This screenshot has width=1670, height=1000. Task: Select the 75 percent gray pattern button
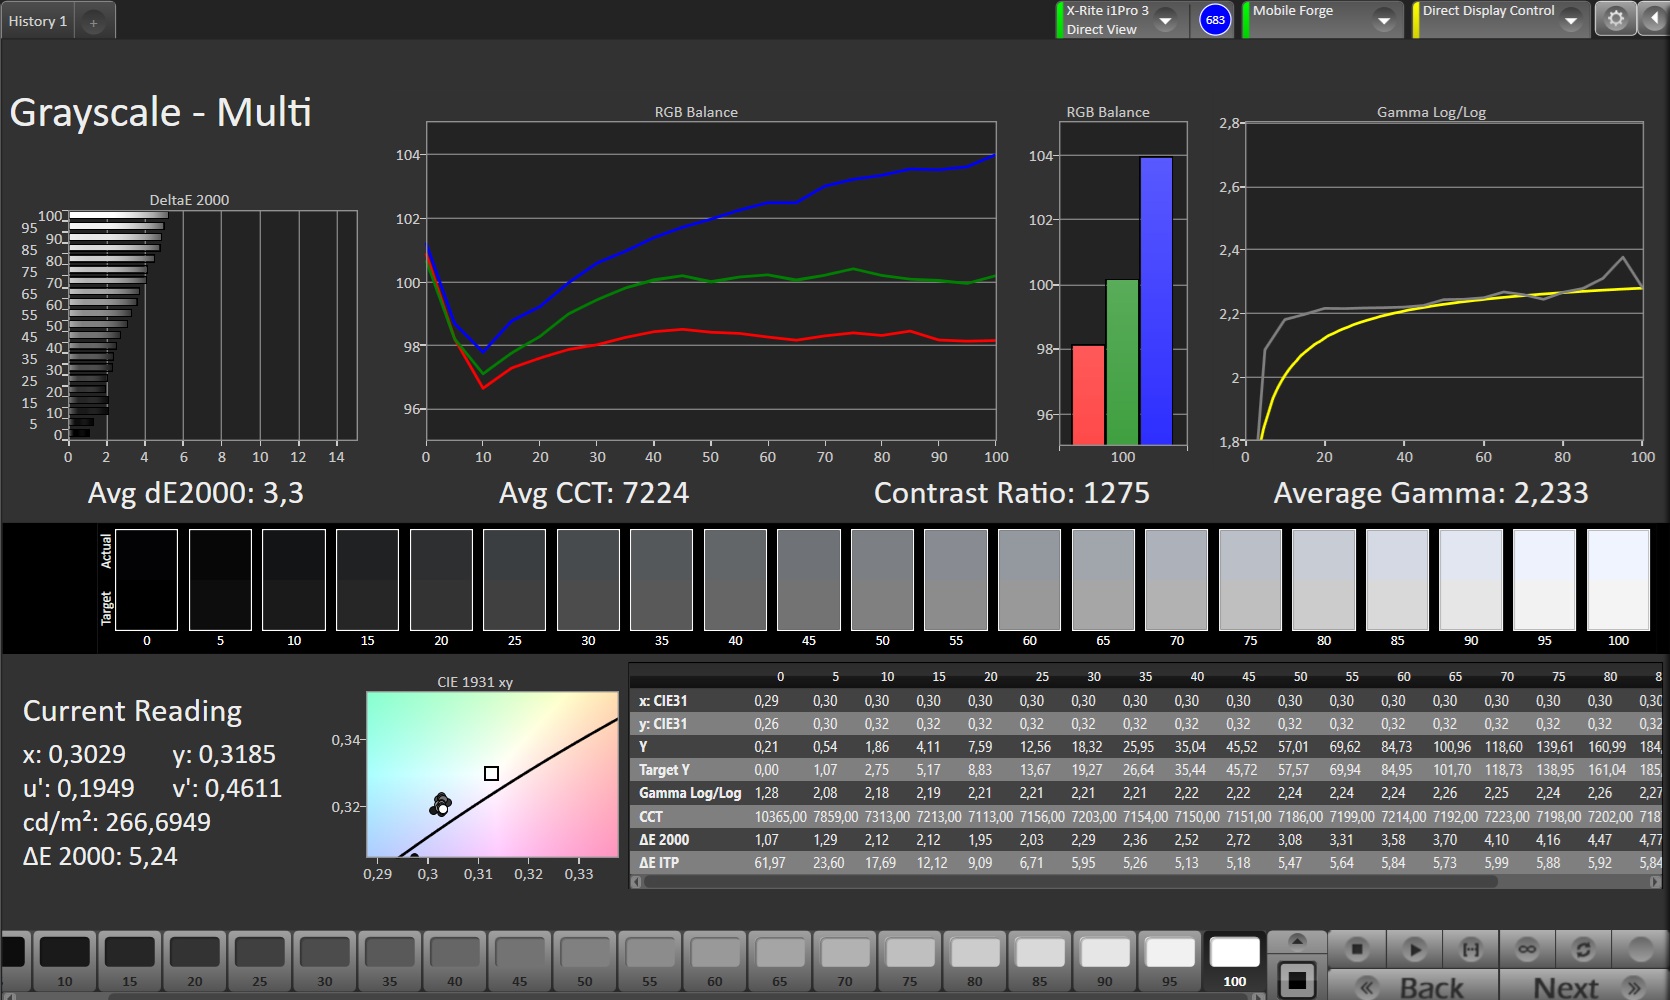[910, 962]
